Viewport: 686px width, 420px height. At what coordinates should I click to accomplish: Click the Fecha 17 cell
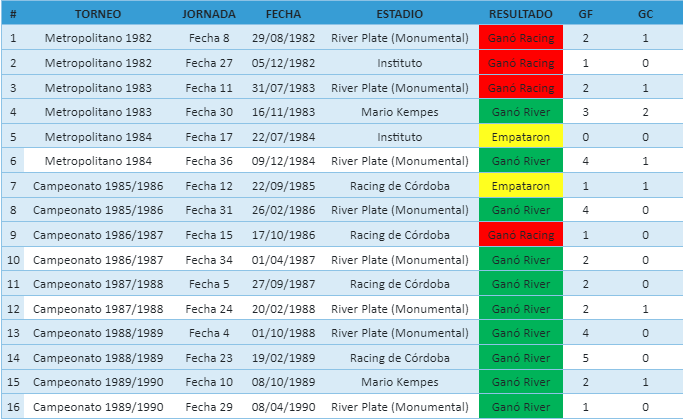coord(209,137)
